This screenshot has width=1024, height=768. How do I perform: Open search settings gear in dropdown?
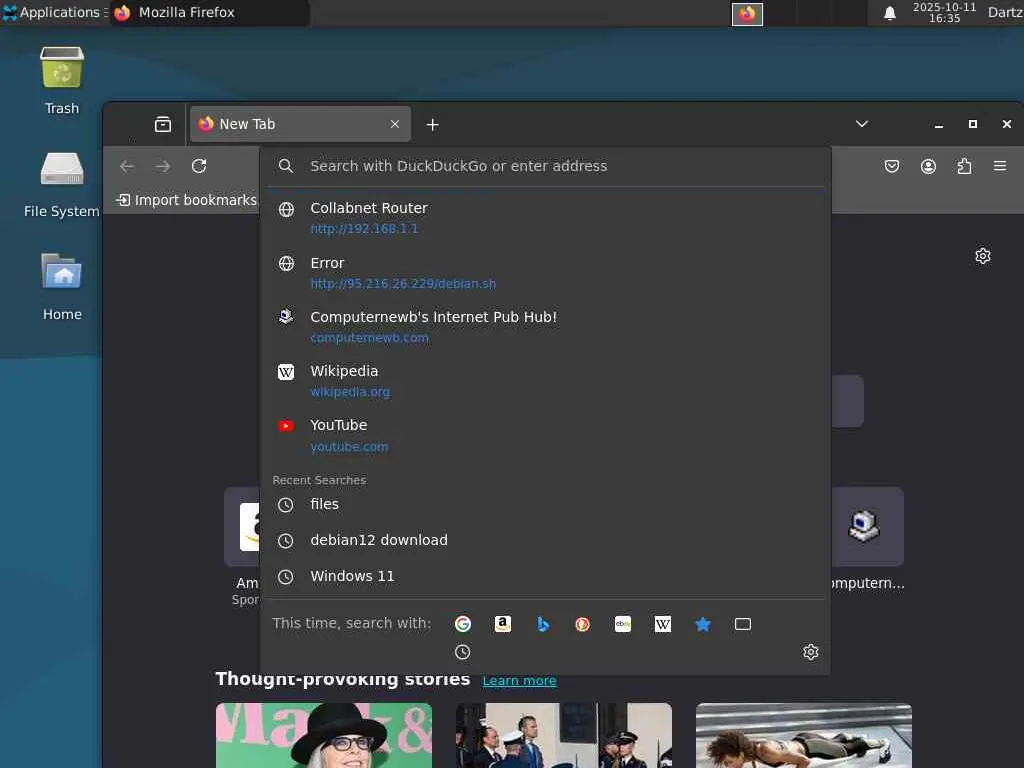click(x=810, y=652)
